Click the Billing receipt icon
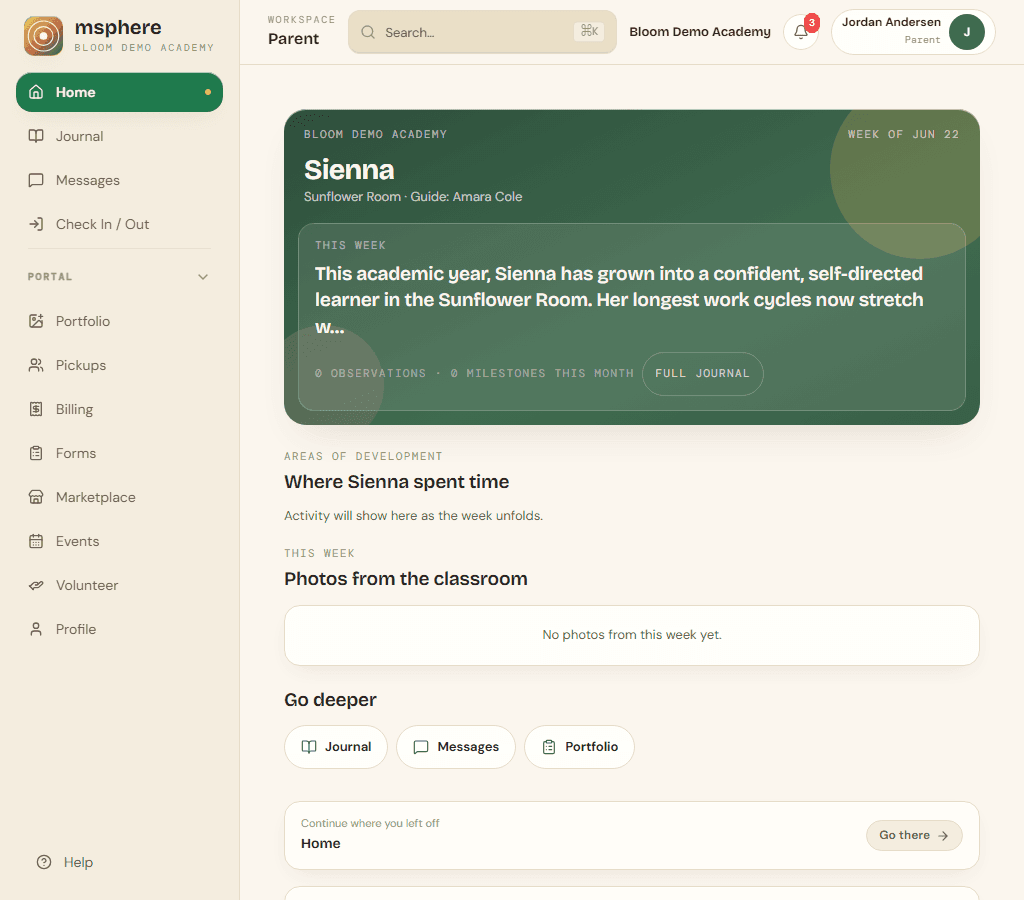The width and height of the screenshot is (1024, 900). click(37, 409)
